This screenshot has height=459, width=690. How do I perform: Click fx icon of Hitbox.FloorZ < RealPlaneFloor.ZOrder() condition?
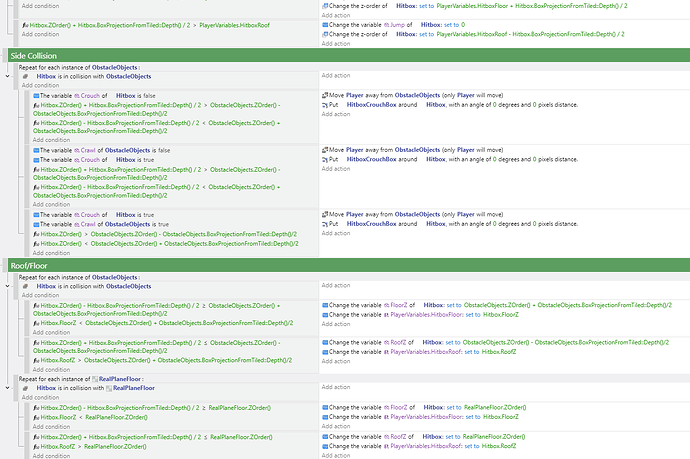click(37, 417)
